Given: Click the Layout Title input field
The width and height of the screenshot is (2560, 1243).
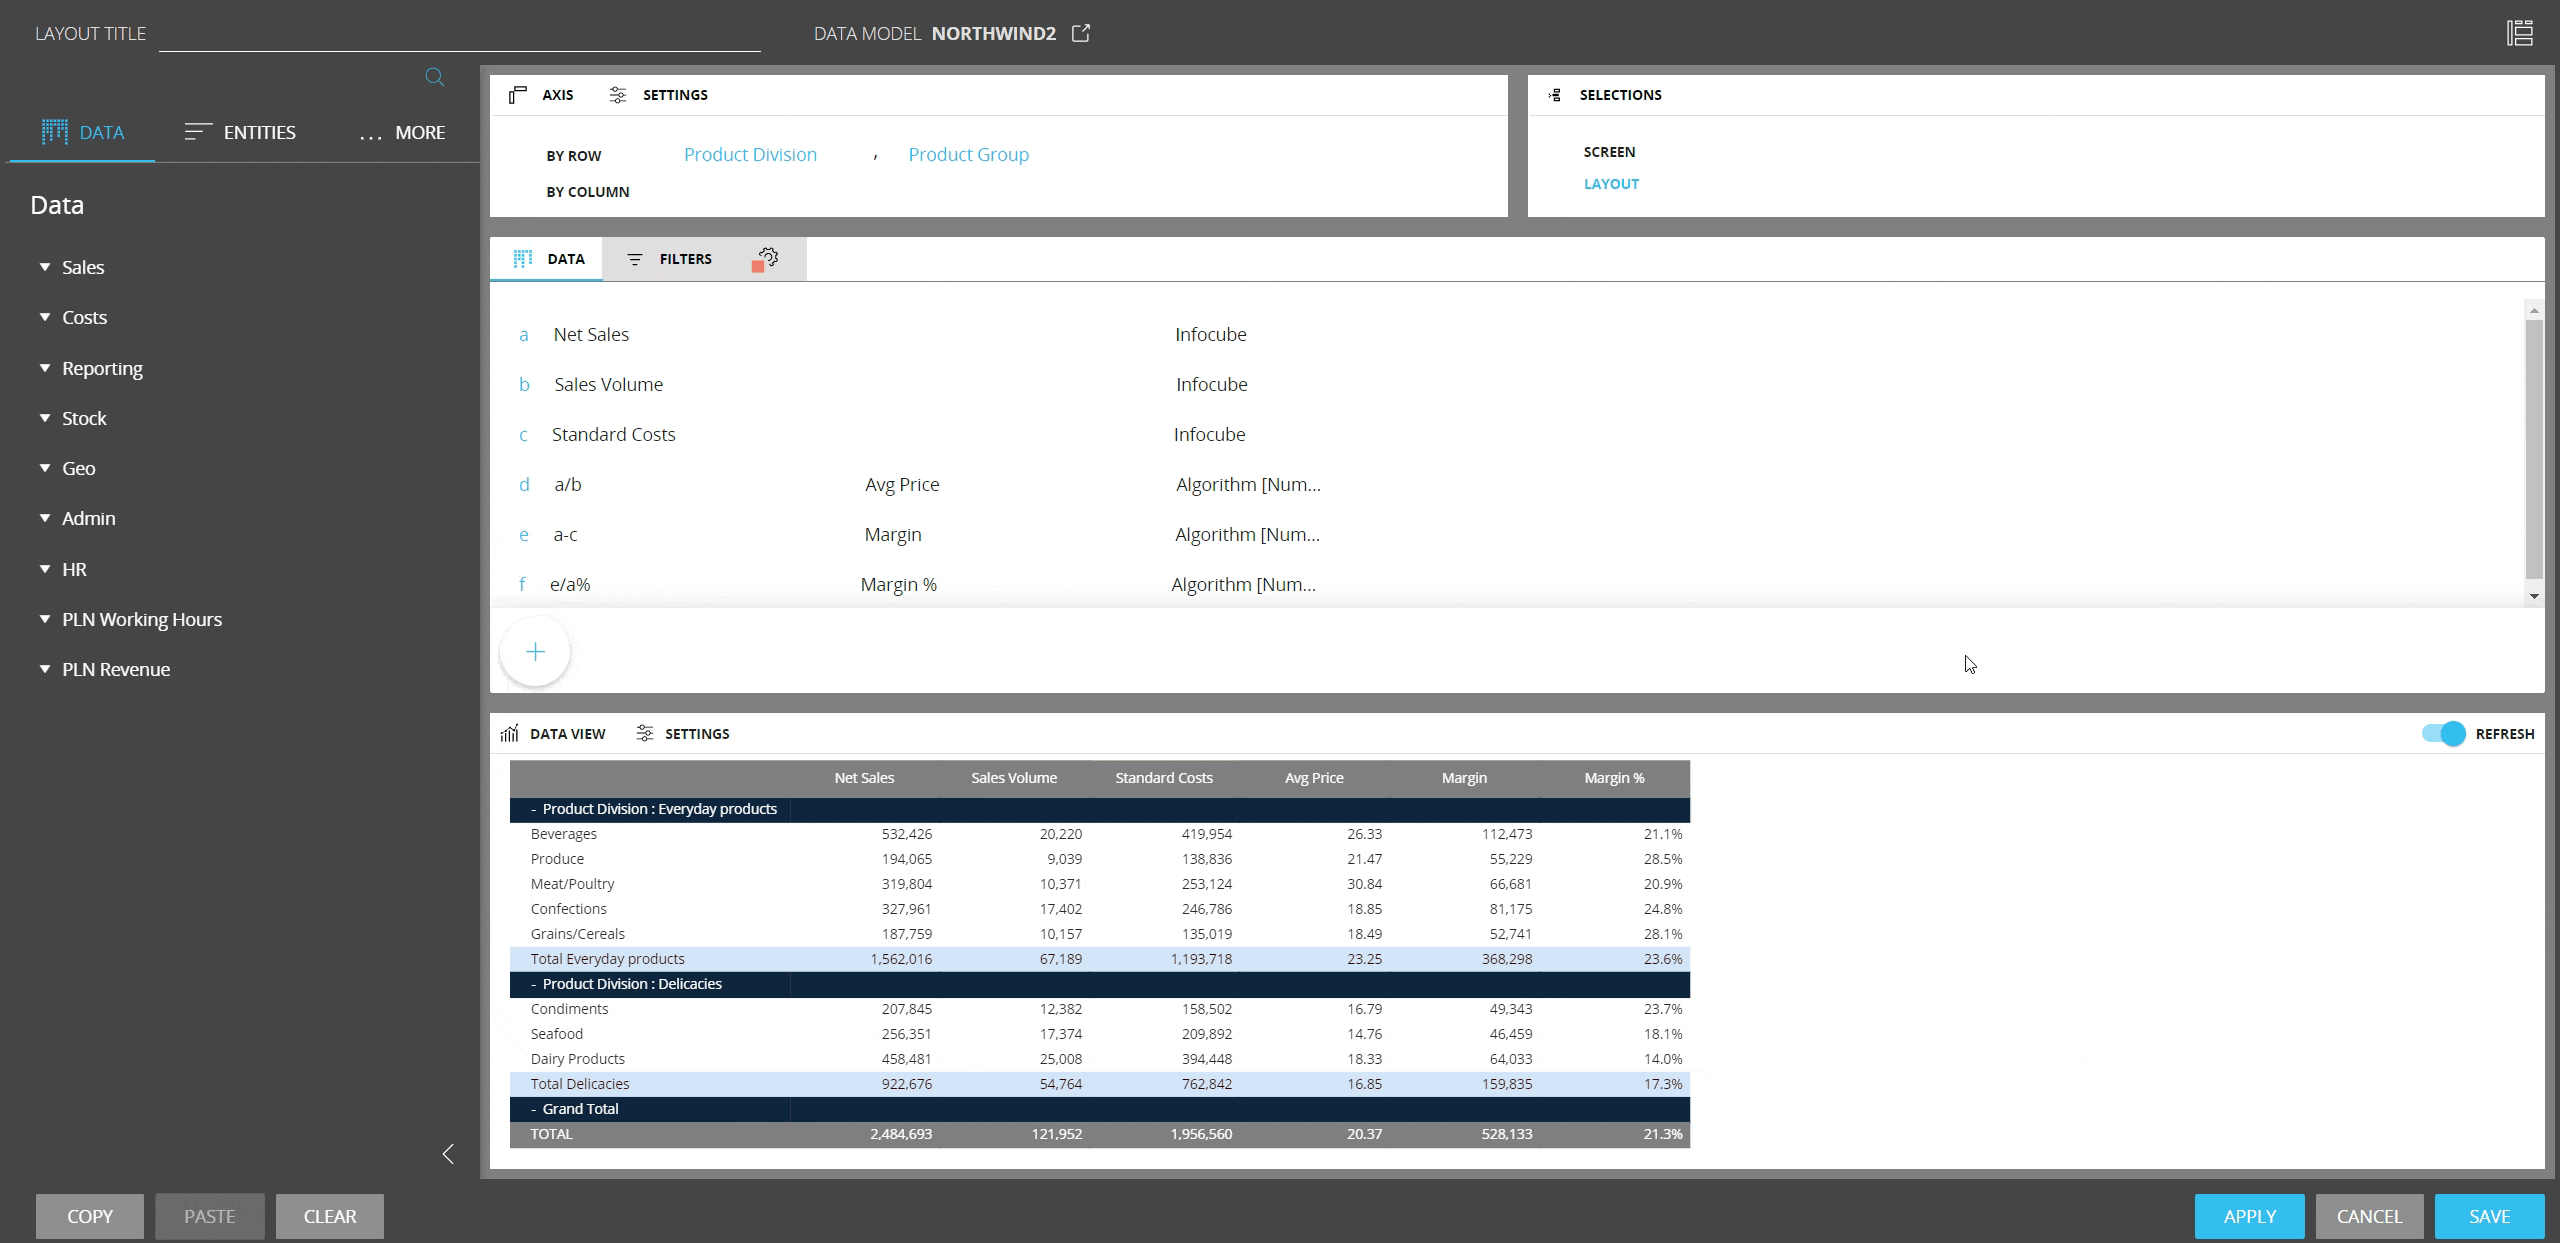Looking at the screenshot, I should click(x=459, y=35).
